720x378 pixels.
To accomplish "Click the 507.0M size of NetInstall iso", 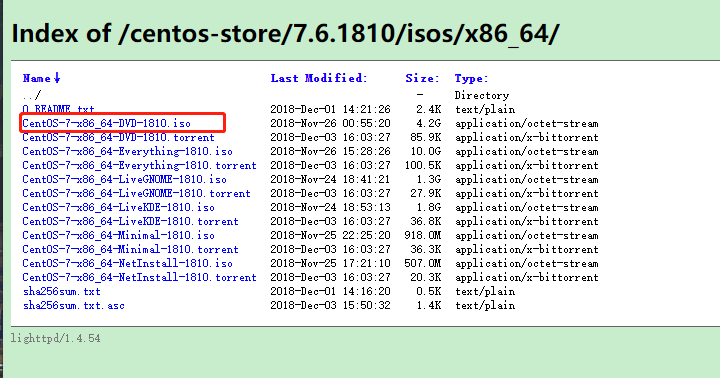I will [422, 264].
